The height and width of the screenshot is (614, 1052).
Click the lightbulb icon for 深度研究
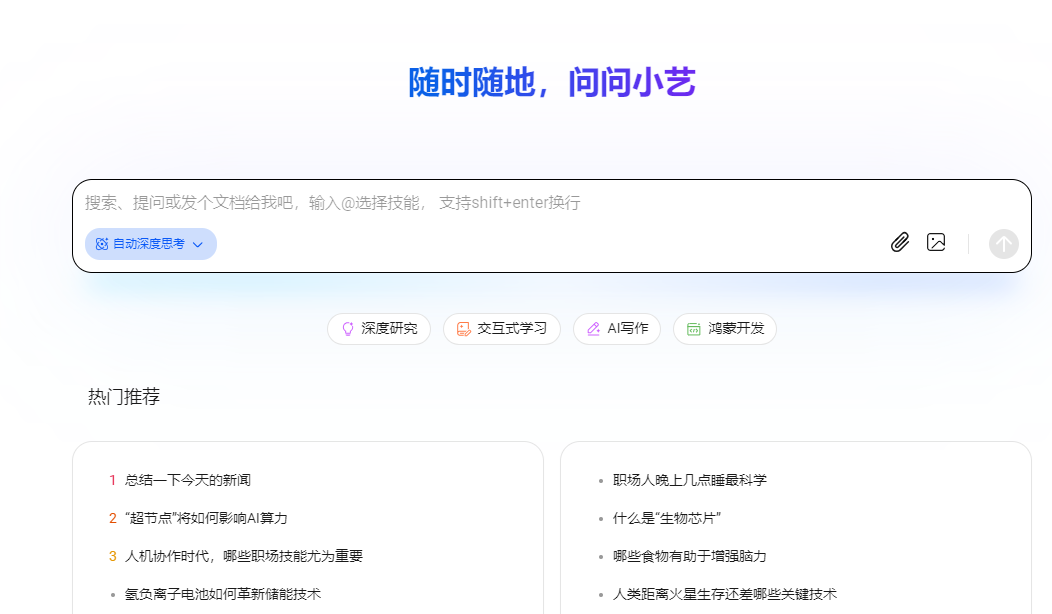pyautogui.click(x=348, y=329)
